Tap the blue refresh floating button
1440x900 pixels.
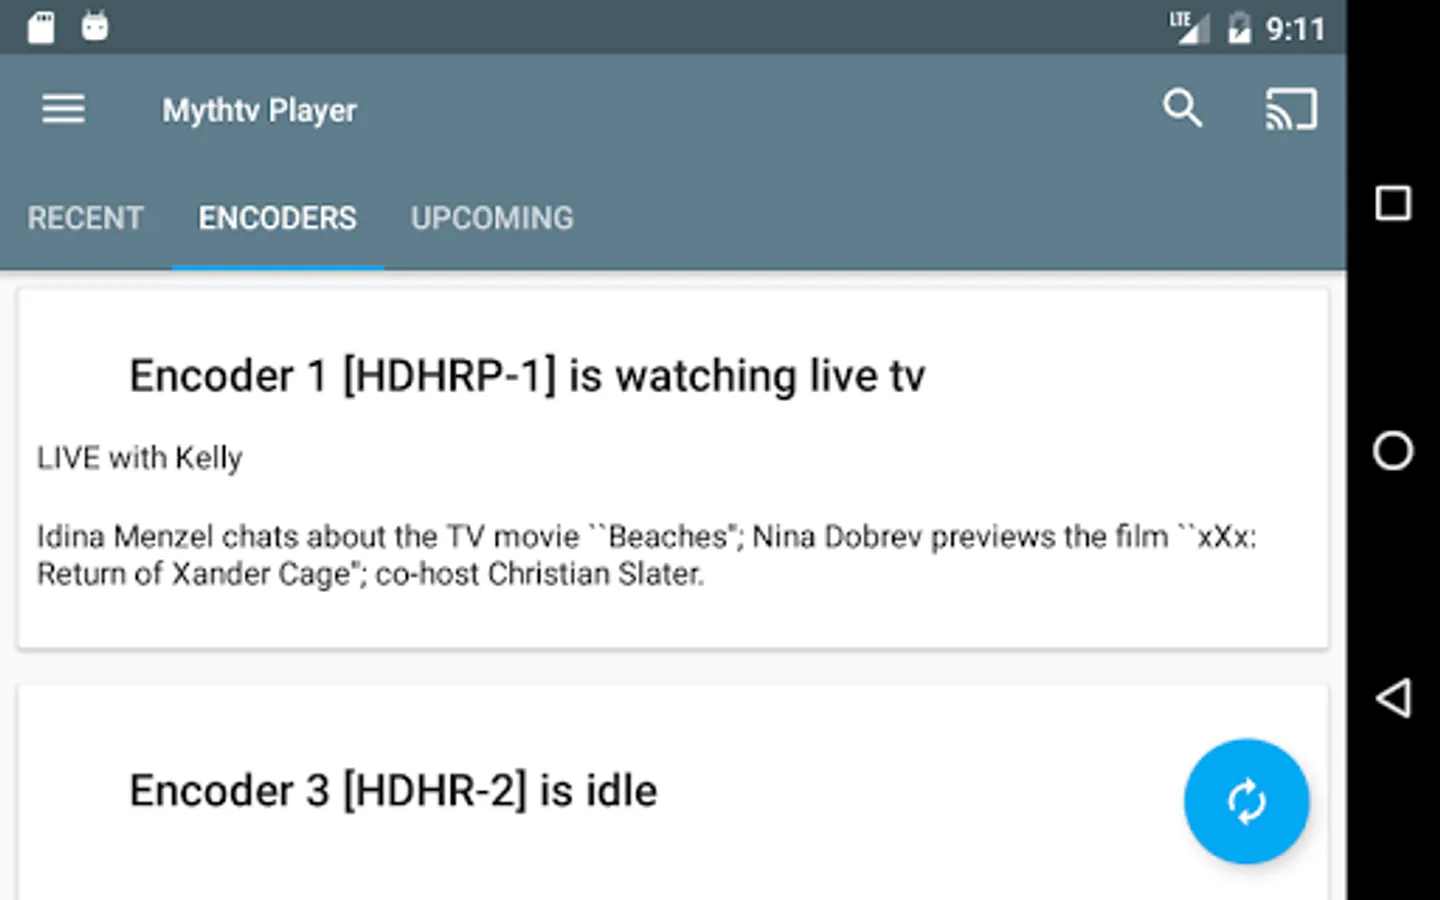[1246, 801]
